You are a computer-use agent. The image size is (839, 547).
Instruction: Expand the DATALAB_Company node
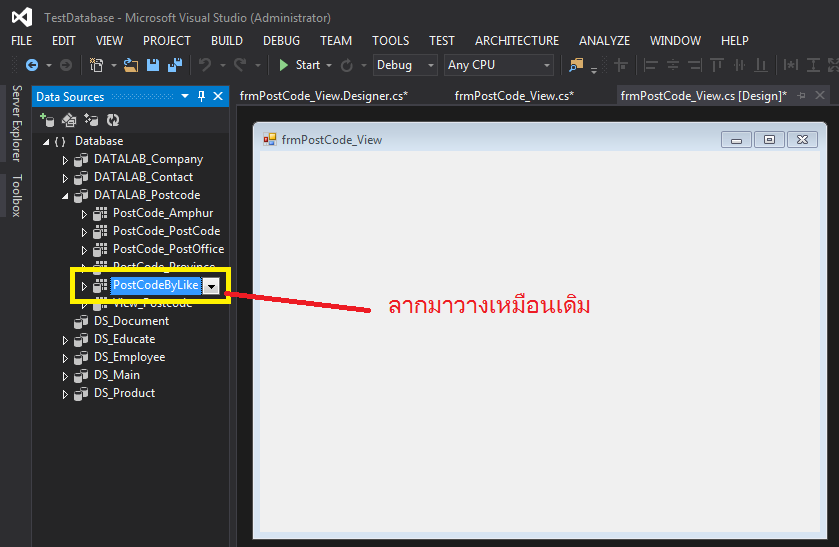[x=65, y=160]
